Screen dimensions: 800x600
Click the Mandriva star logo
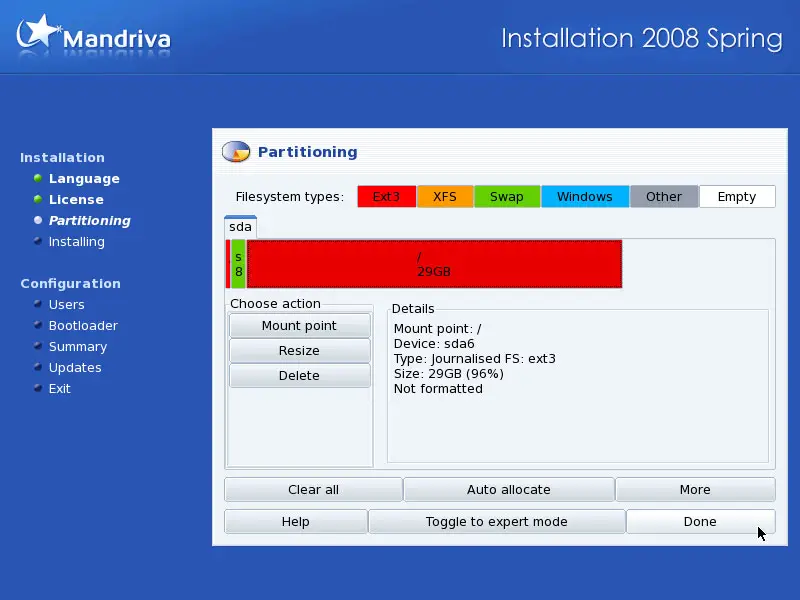pyautogui.click(x=38, y=32)
